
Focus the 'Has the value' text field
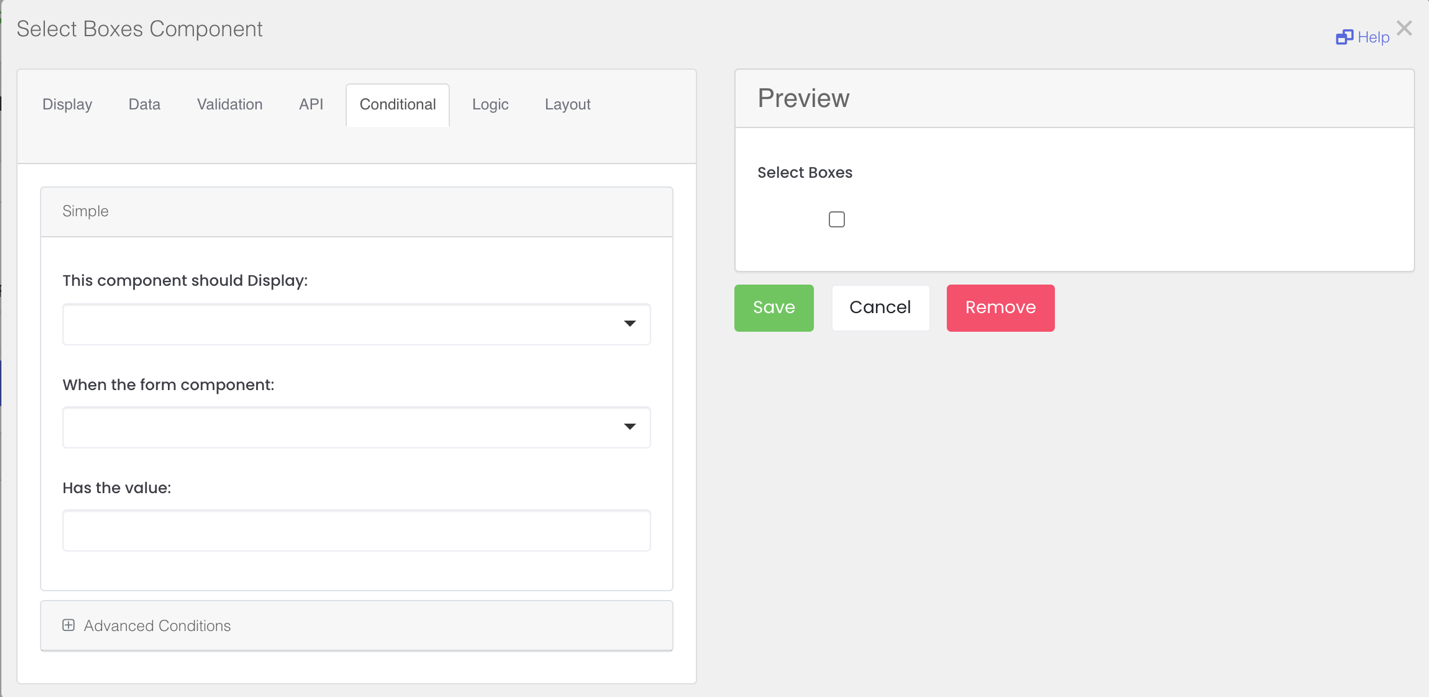click(356, 530)
